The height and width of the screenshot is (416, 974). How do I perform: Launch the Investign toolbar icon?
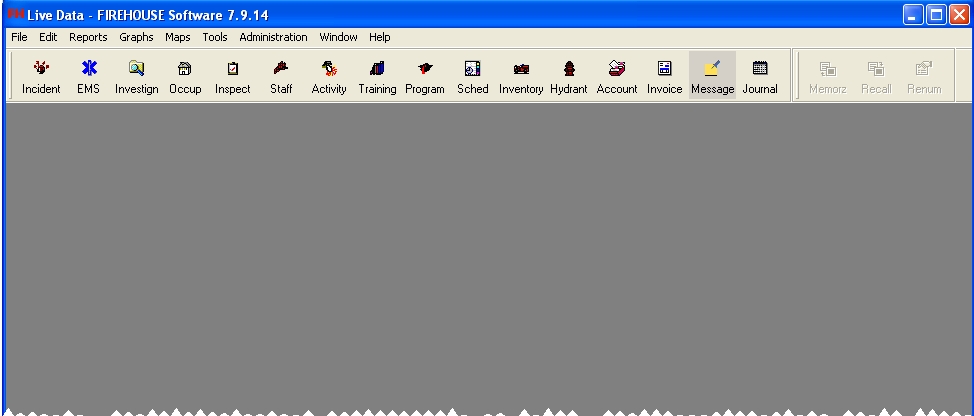coord(137,76)
